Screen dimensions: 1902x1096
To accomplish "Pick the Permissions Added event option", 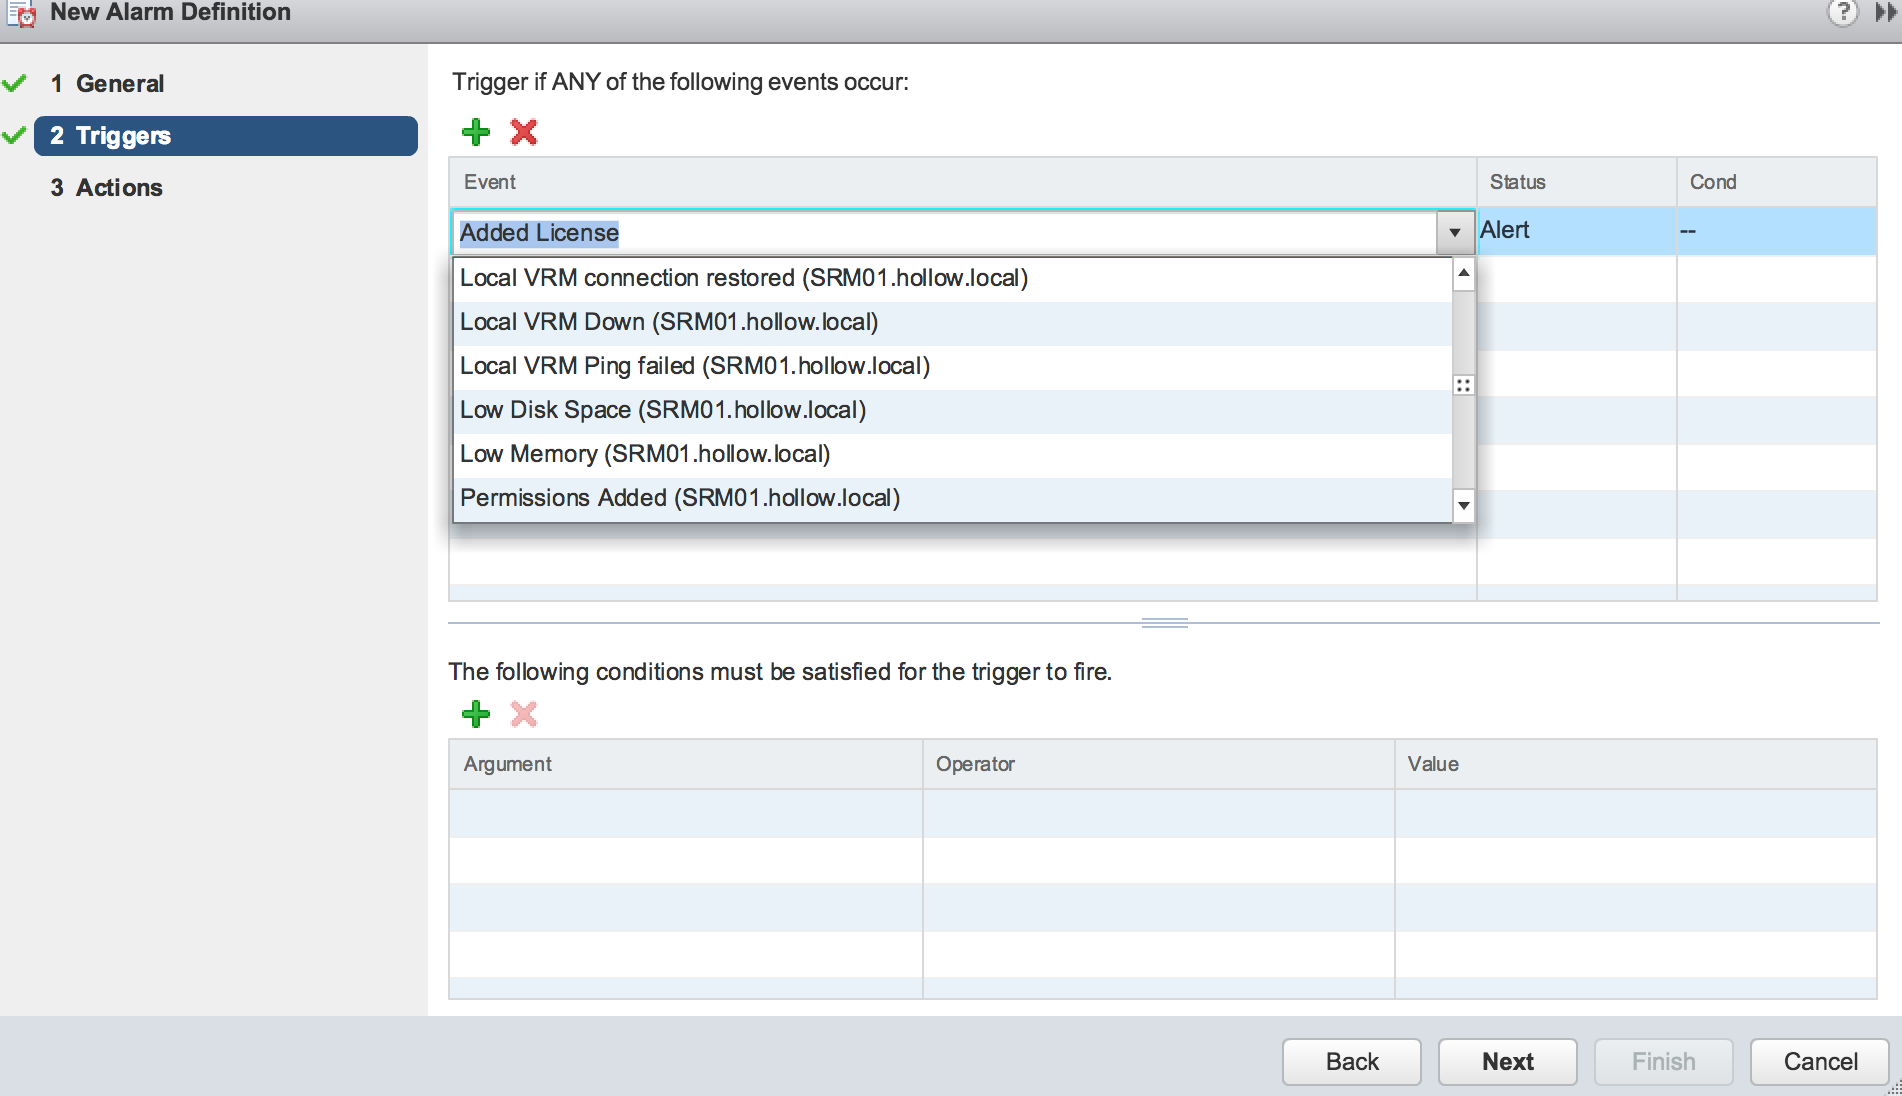I will (x=679, y=498).
